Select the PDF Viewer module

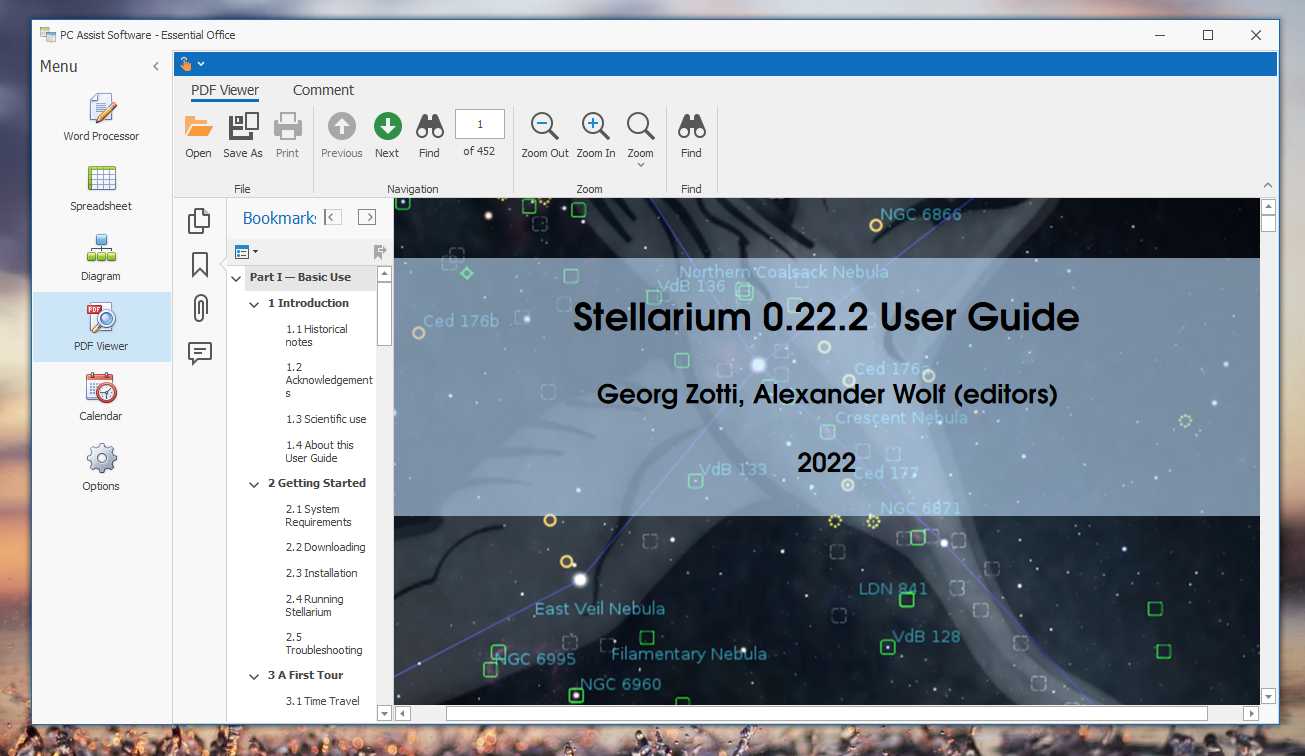(101, 326)
